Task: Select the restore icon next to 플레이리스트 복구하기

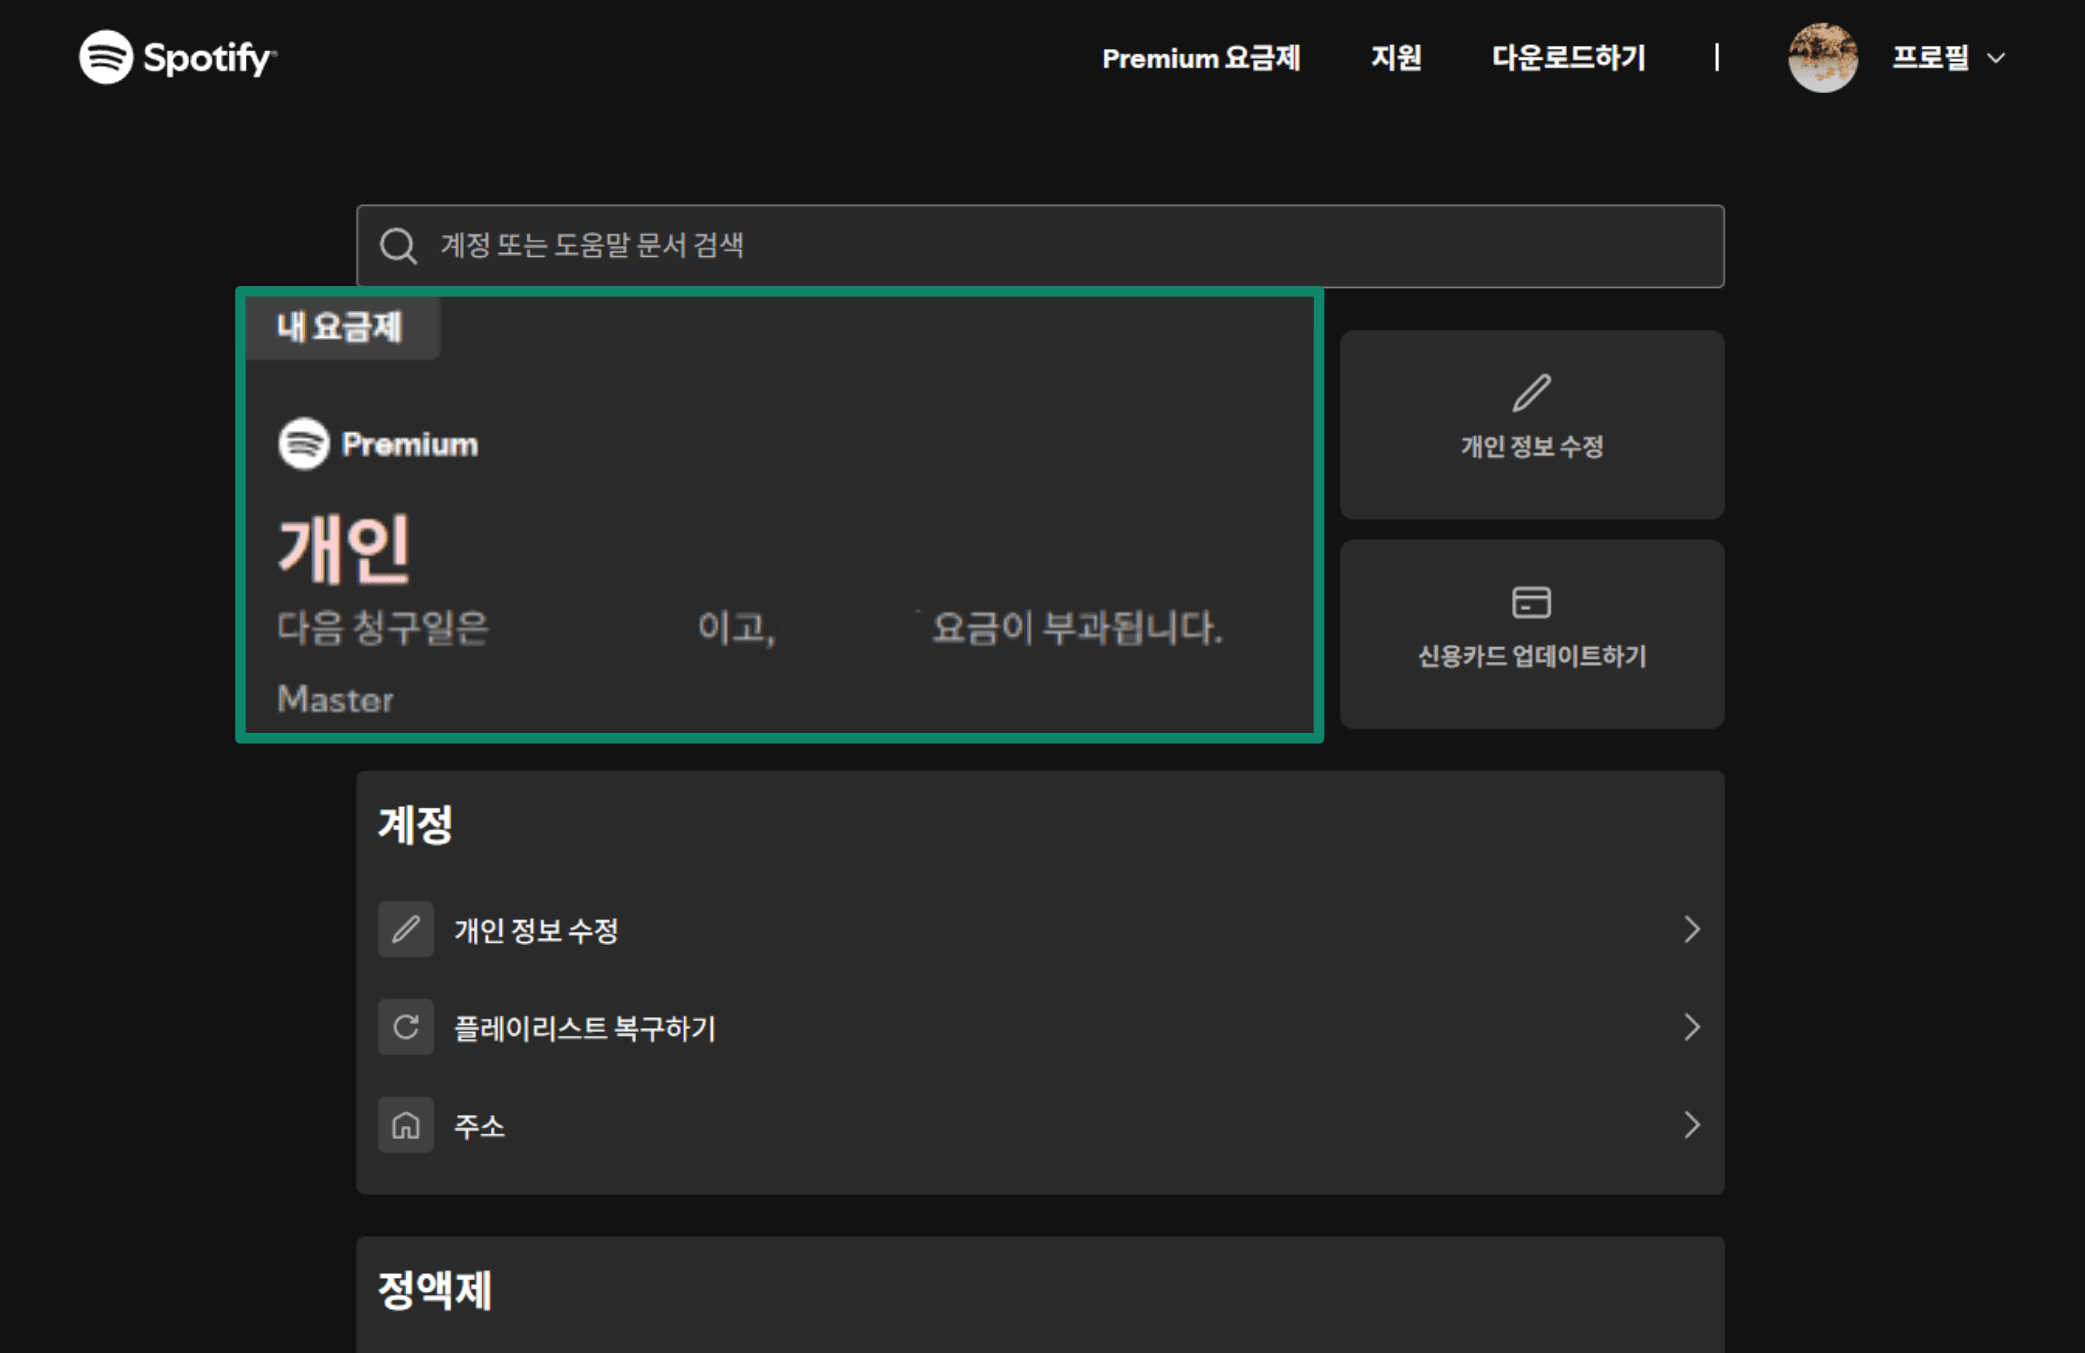Action: point(405,1027)
